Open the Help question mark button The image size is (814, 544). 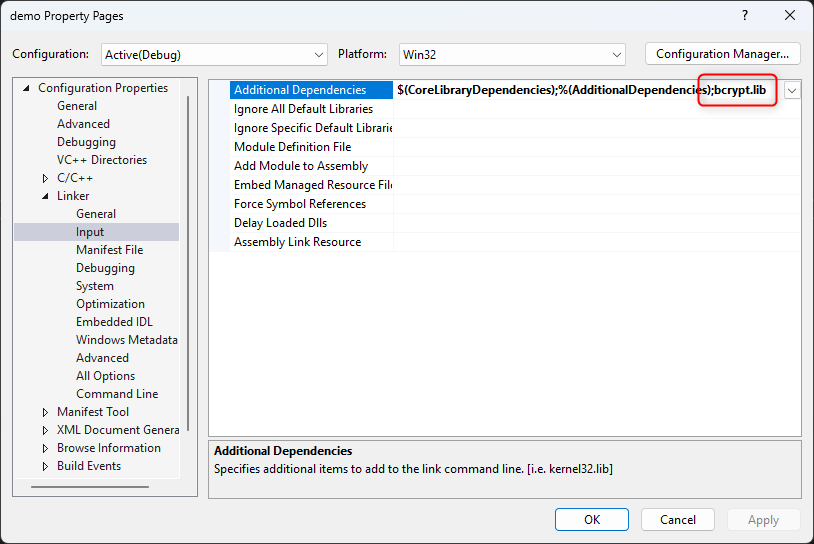tap(745, 16)
